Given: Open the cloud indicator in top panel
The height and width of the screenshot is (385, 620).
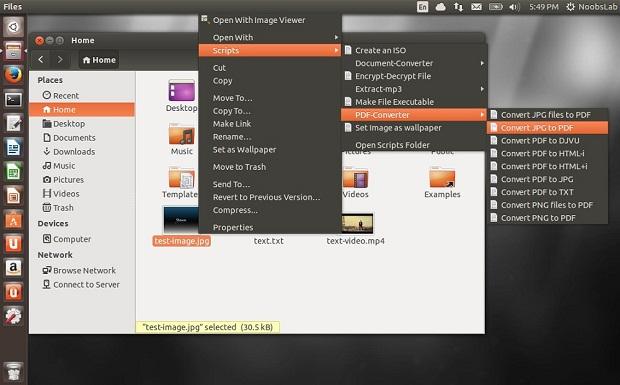Looking at the screenshot, I should pos(440,7).
